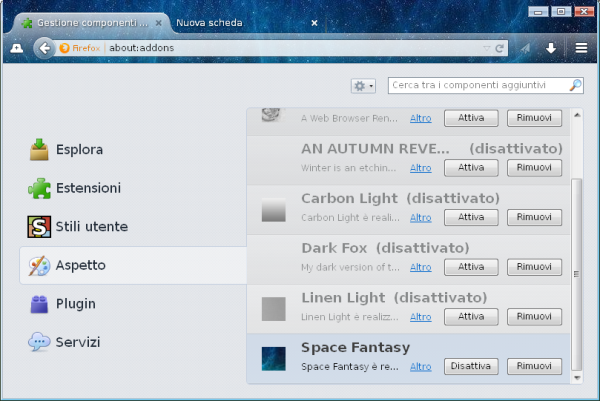Remove the Linen Light theme
The height and width of the screenshot is (401, 600).
pyautogui.click(x=534, y=317)
